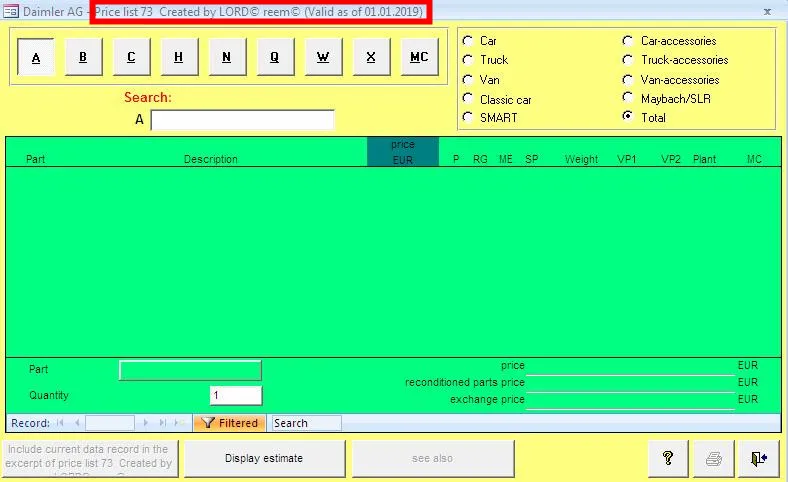788x482 pixels.
Task: Select the MC tab button
Action: coord(419,57)
